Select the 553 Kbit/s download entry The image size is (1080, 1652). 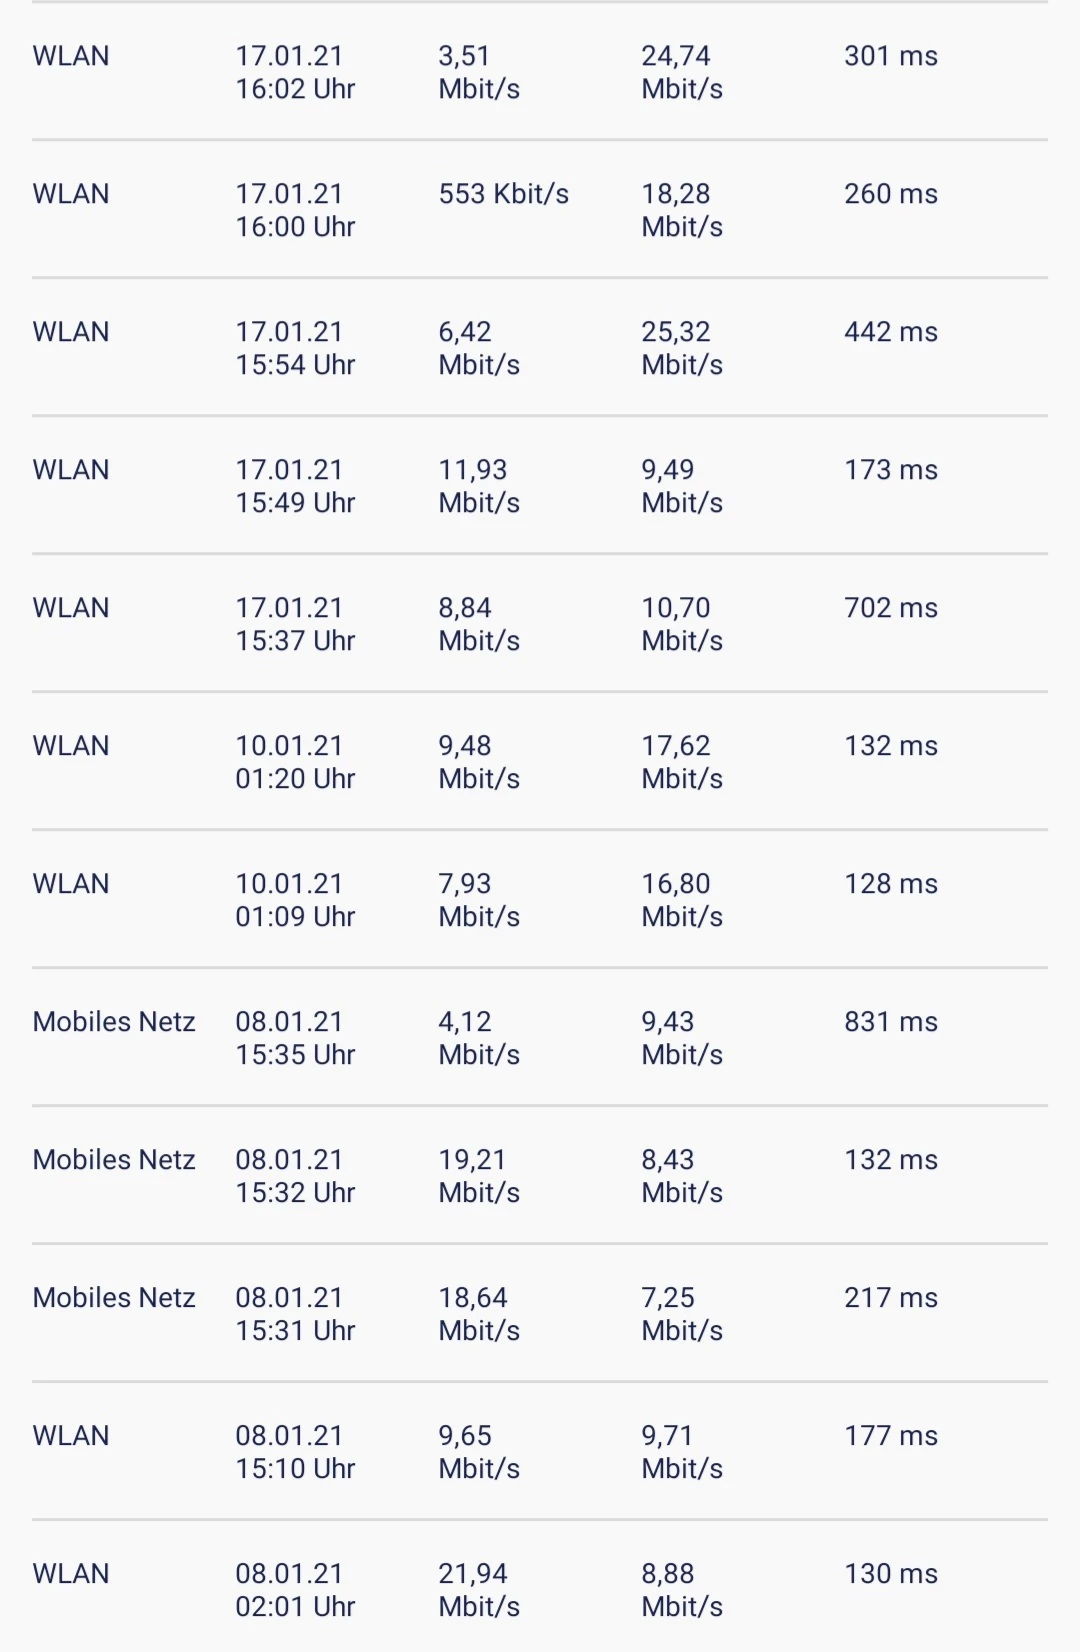point(503,194)
